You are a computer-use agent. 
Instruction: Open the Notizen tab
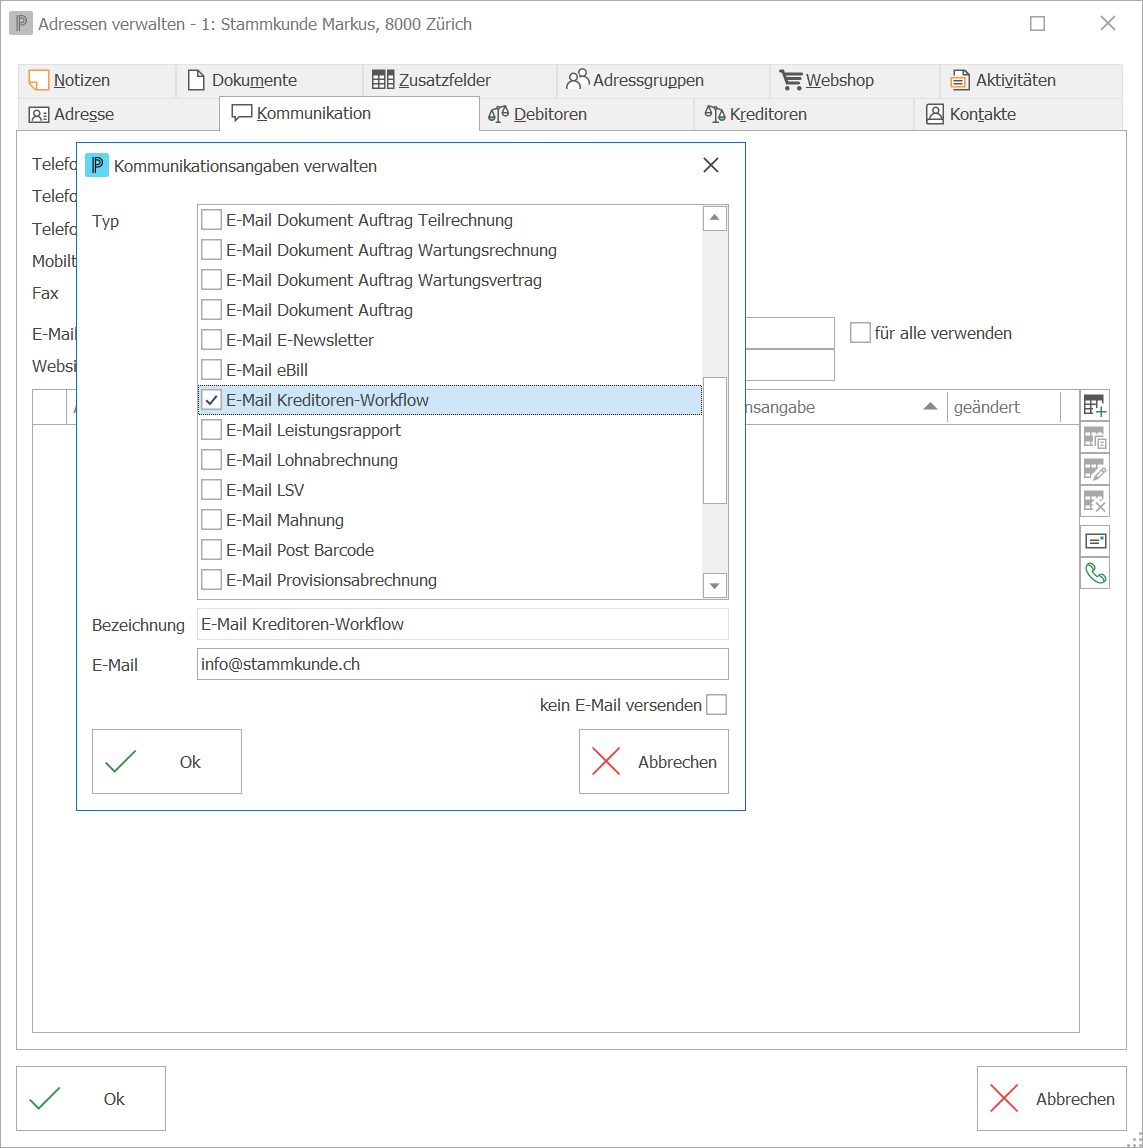[97, 80]
